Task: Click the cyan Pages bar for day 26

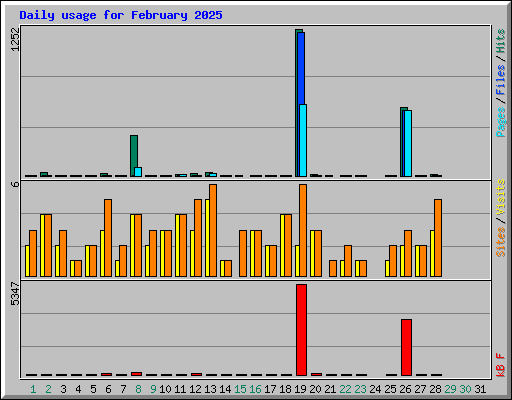Action: point(408,143)
